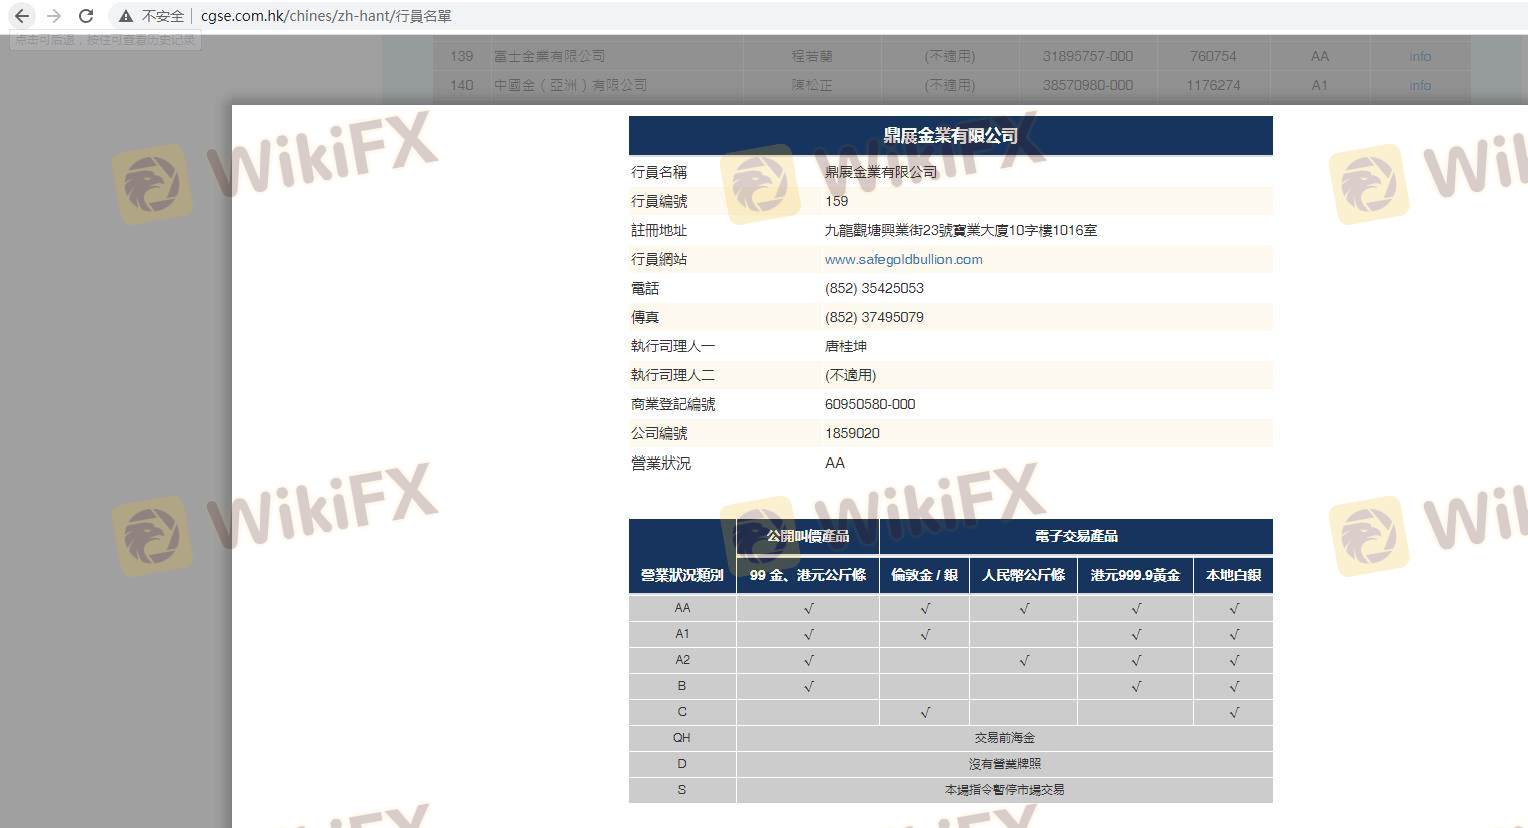Reload the page with the refresh icon
The height and width of the screenshot is (828, 1528).
tap(86, 16)
